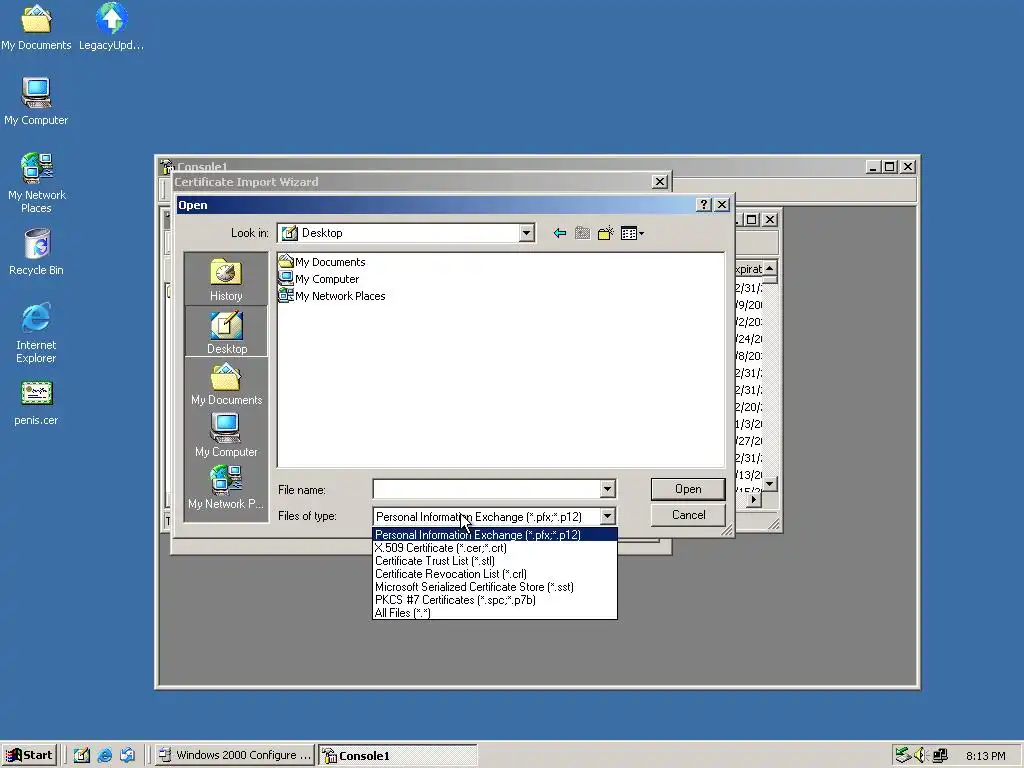Click the taskbar clock showing 8:13 PM

985,756
